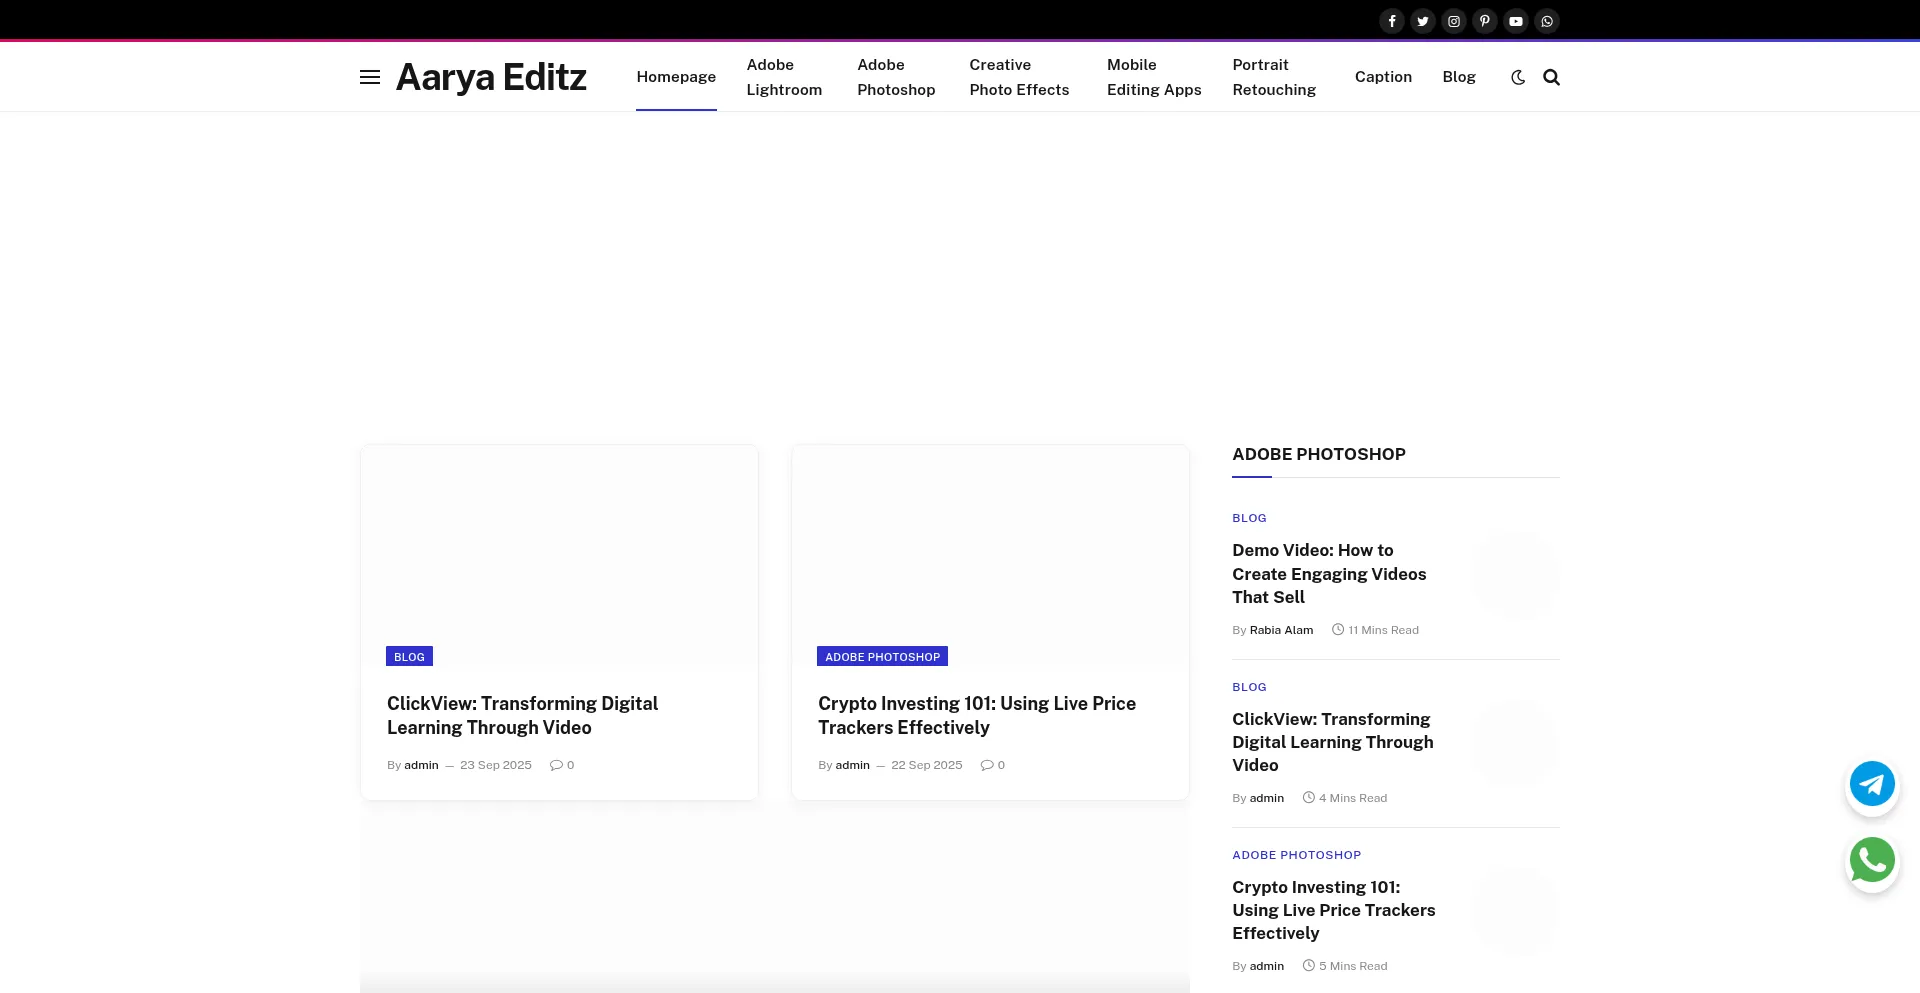Viewport: 1920px width, 993px height.
Task: Open search with the magnifier icon
Action: pos(1551,77)
